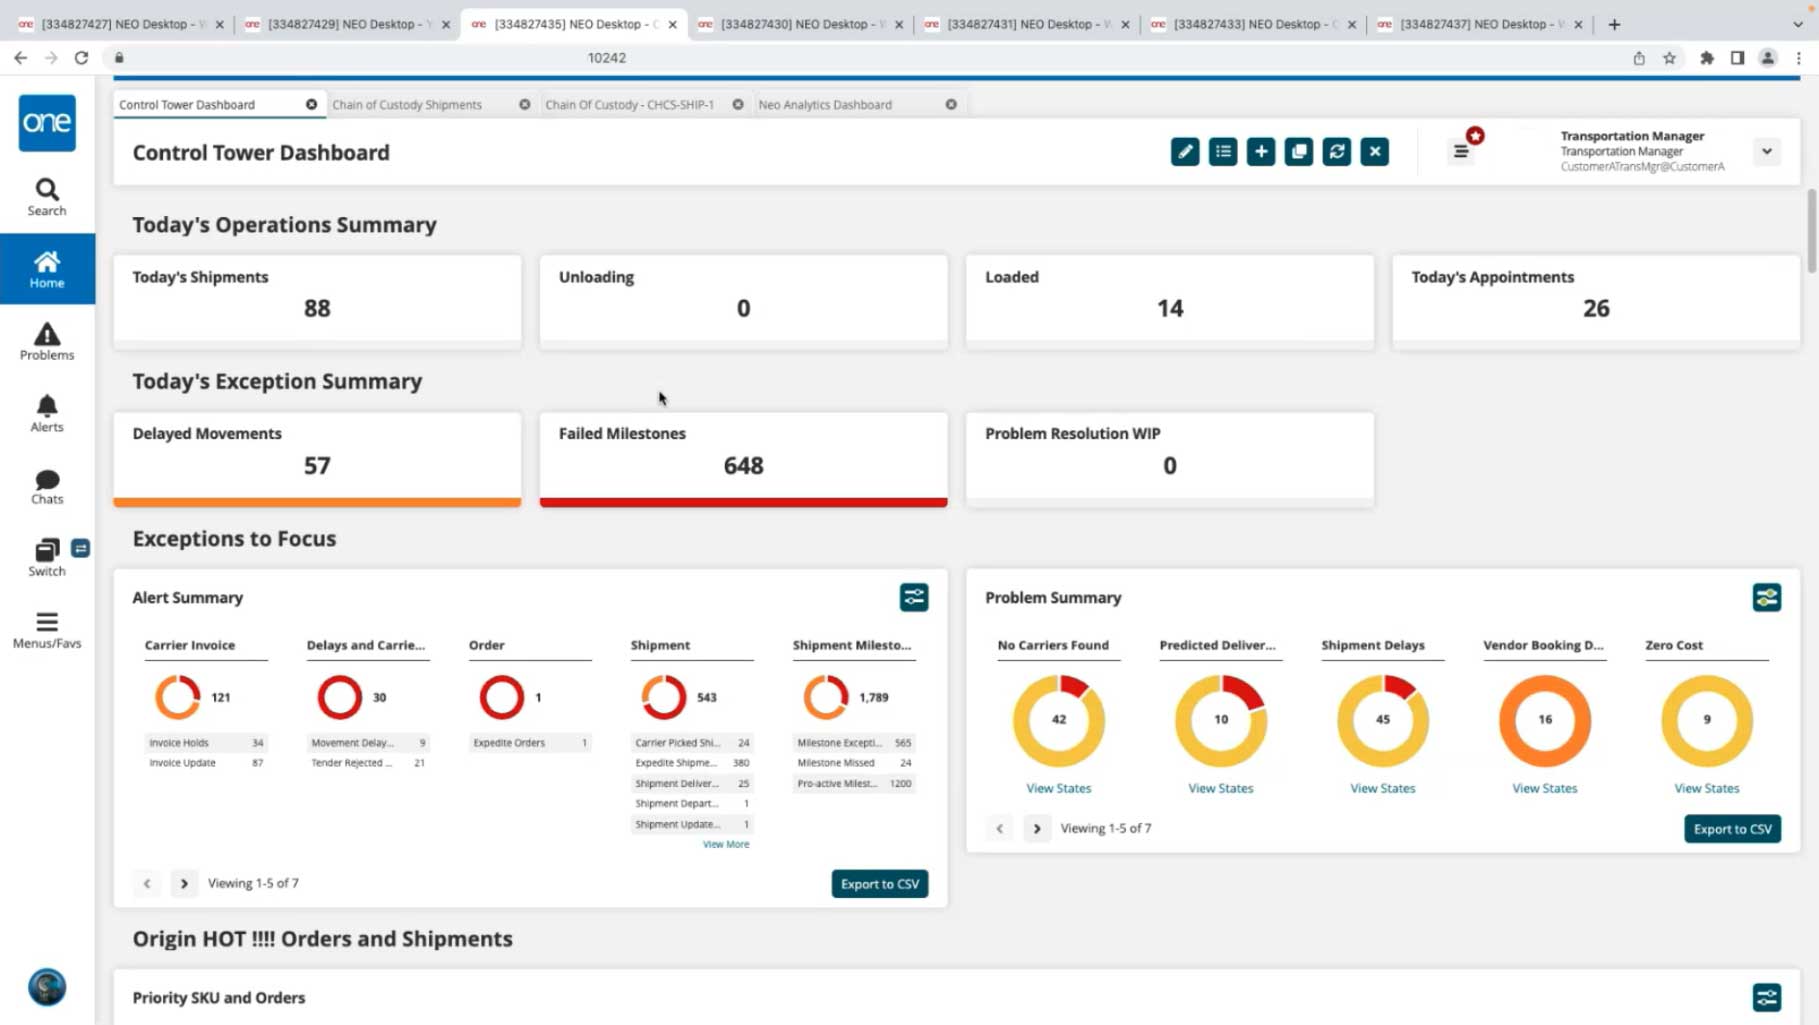Open Alert Summary filter settings icon
The image size is (1819, 1025).
(913, 597)
